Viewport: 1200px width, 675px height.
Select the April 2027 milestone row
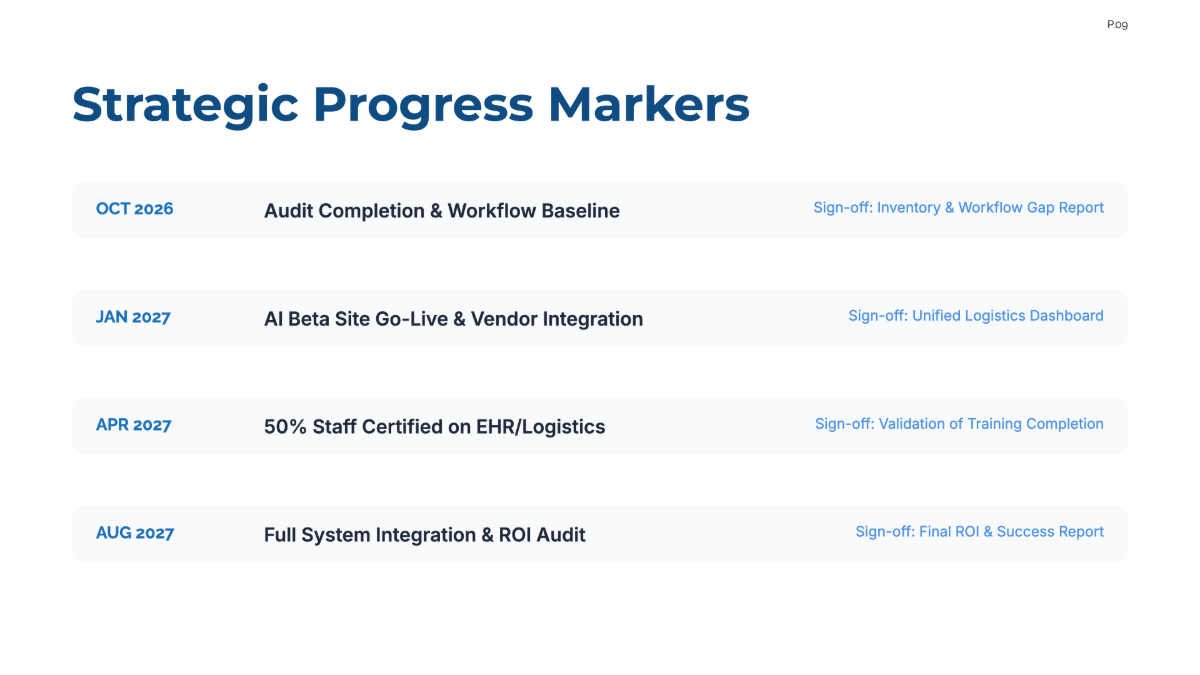point(600,426)
